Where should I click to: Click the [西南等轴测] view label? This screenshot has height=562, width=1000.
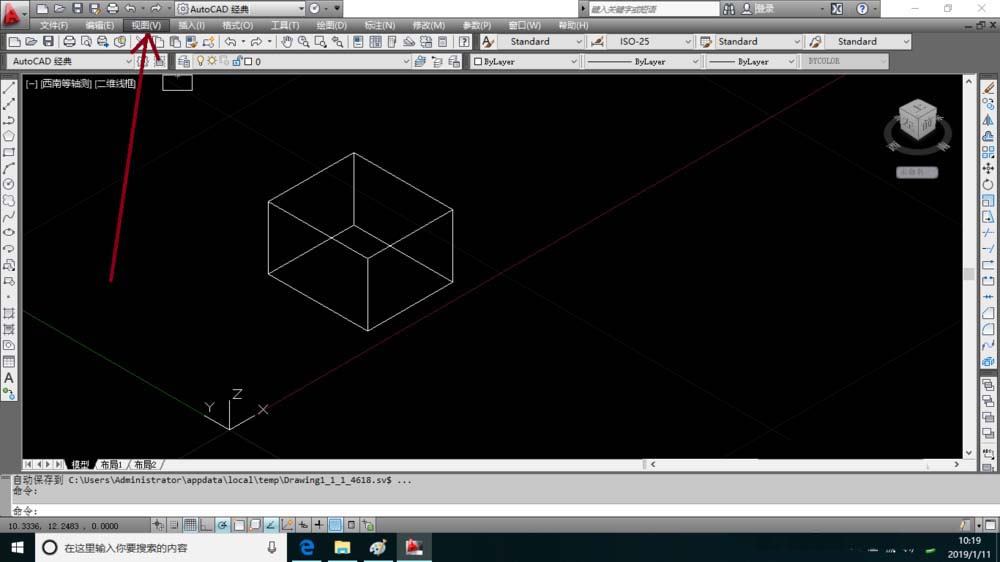tap(66, 84)
